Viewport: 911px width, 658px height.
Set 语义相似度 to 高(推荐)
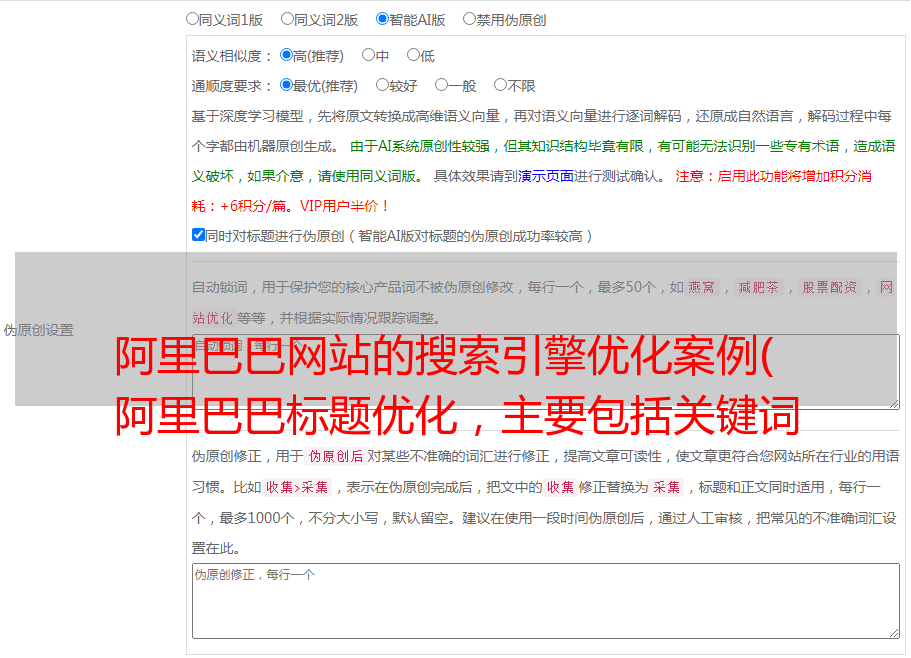286,55
